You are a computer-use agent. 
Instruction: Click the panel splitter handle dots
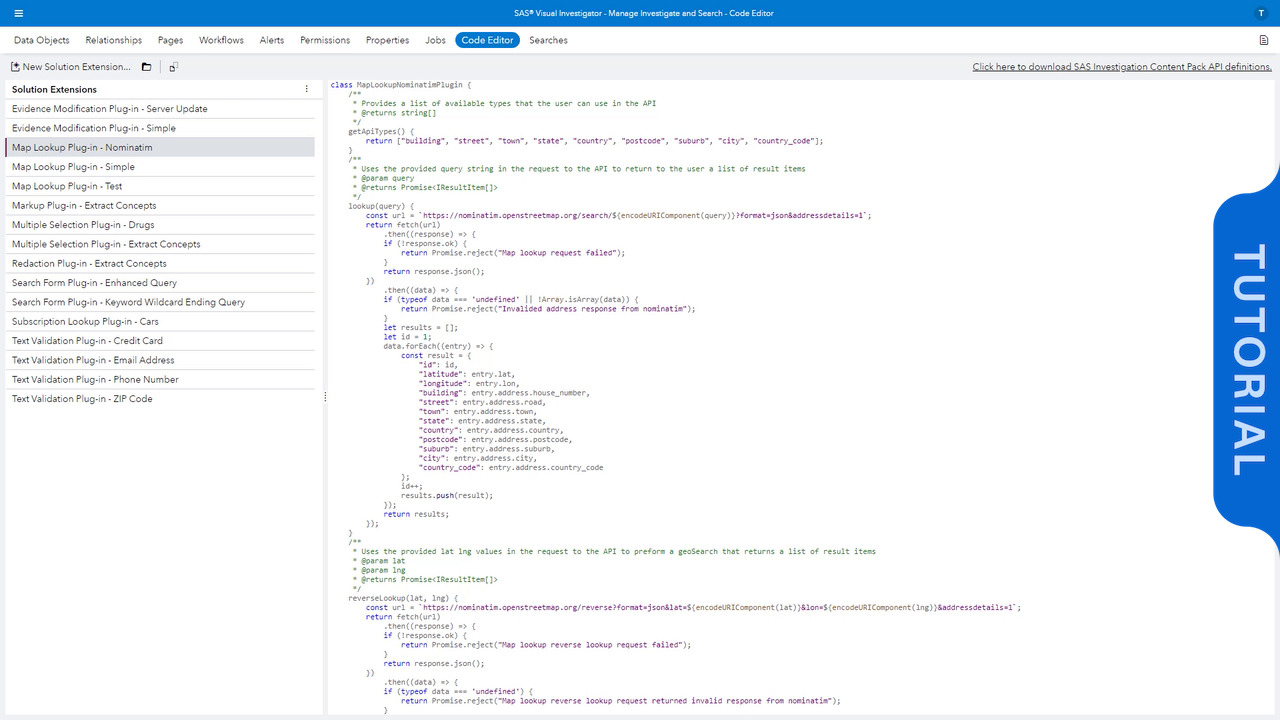pyautogui.click(x=325, y=397)
